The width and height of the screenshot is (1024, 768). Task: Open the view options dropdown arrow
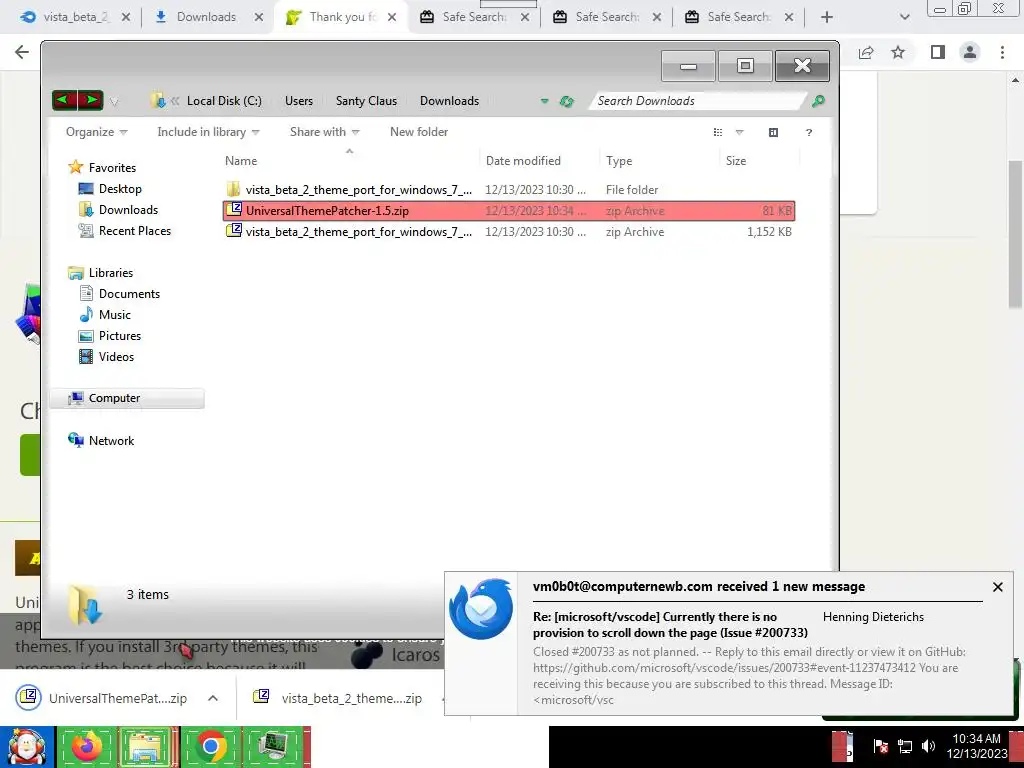[739, 133]
